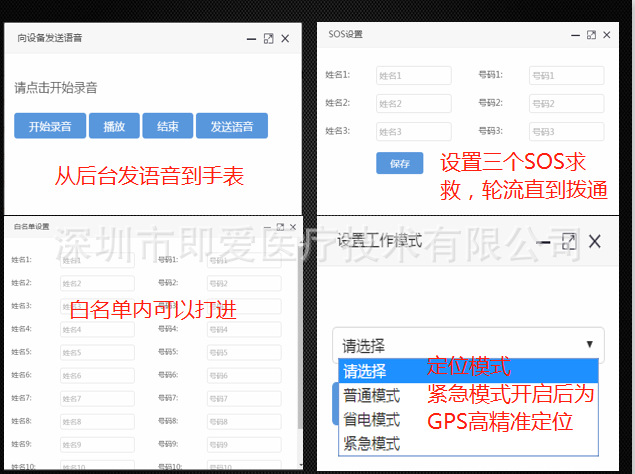Click the 号码3 field in SOS设置

tap(566, 132)
